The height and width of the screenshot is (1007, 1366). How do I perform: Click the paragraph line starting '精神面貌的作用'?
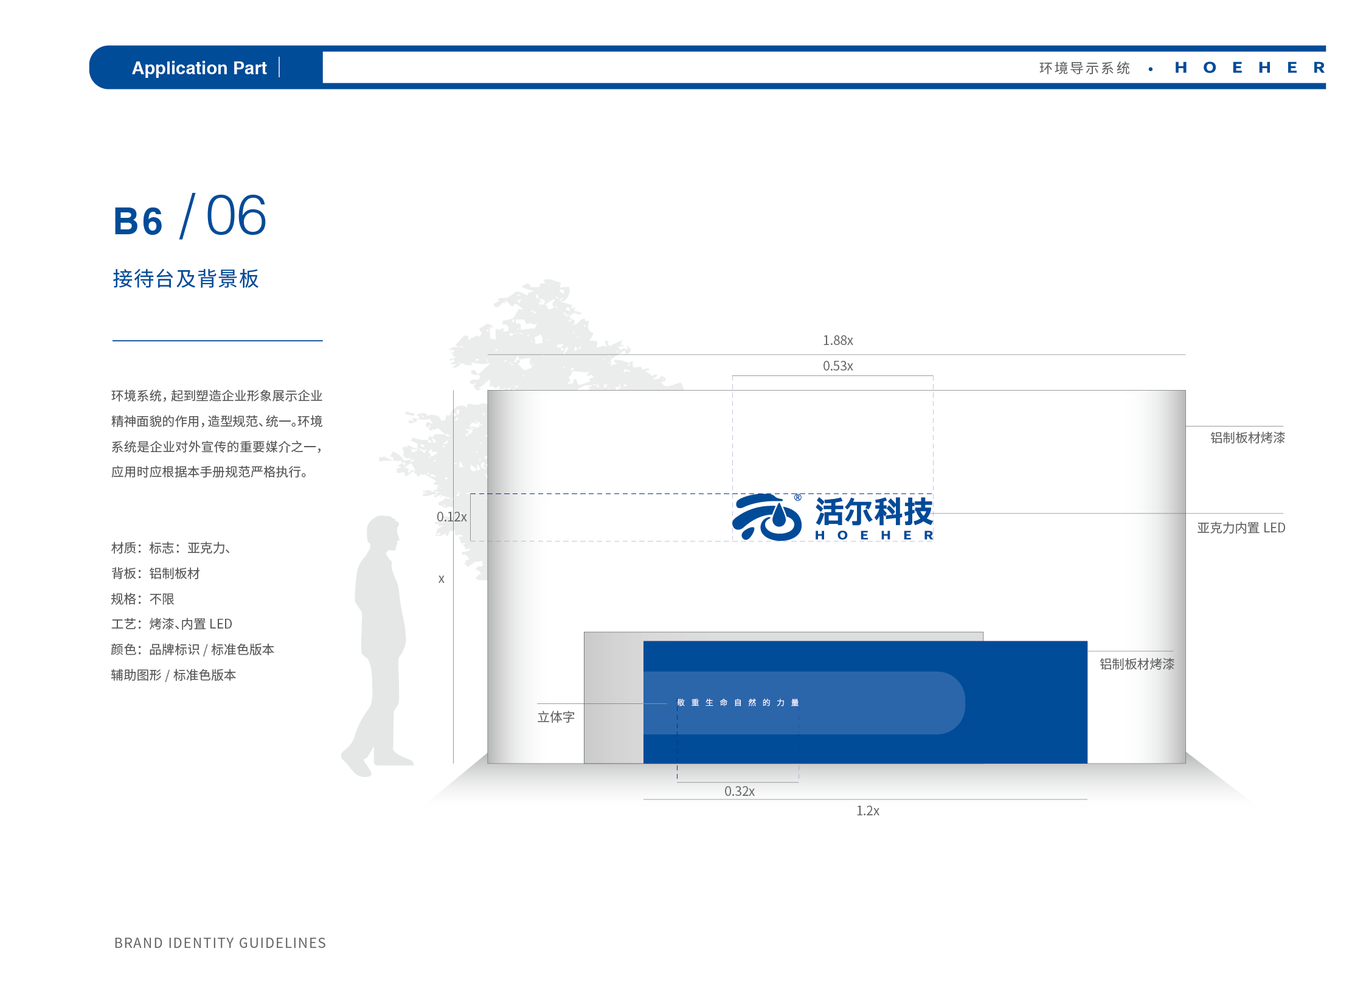tap(217, 421)
